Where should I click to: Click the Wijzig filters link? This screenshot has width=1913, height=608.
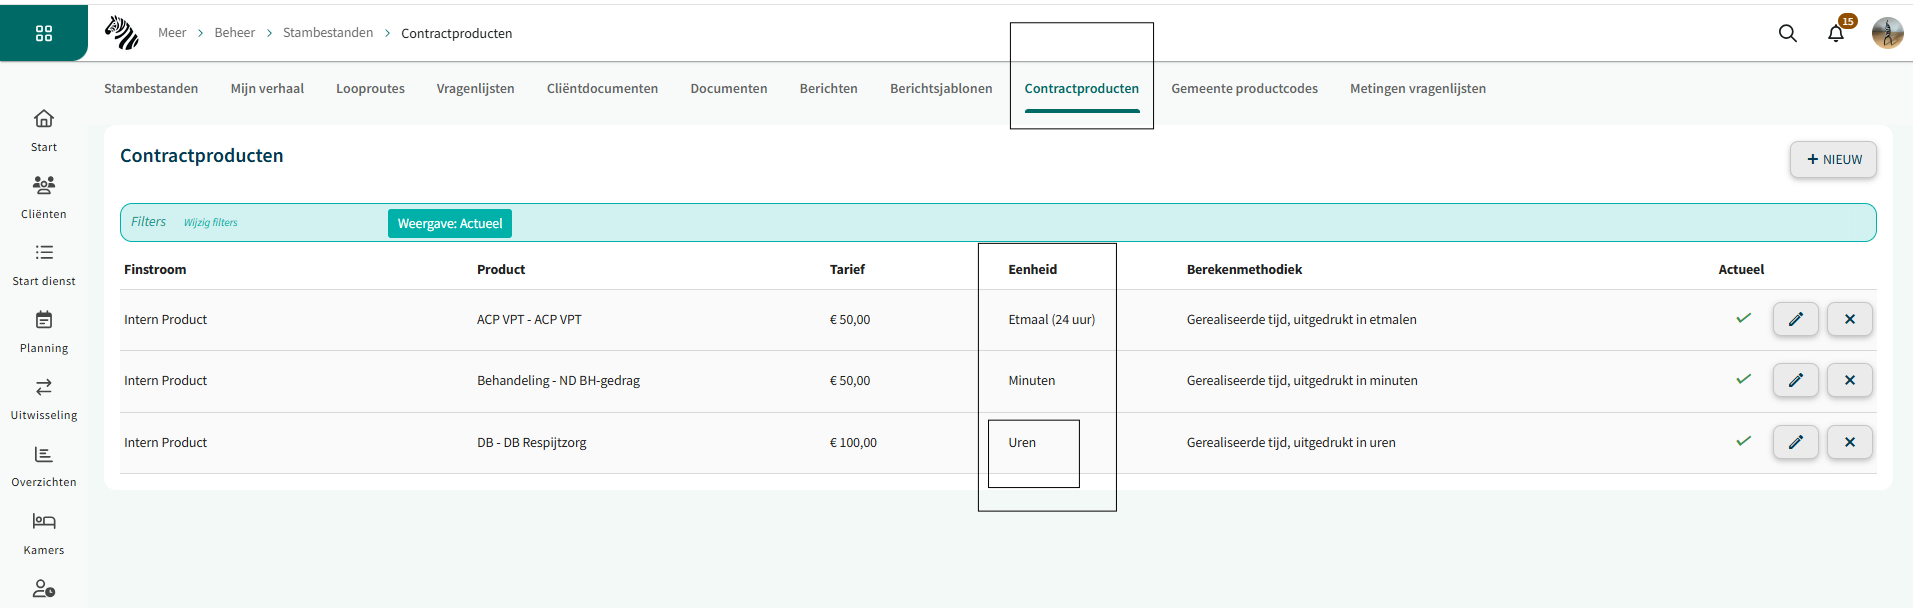tap(210, 223)
